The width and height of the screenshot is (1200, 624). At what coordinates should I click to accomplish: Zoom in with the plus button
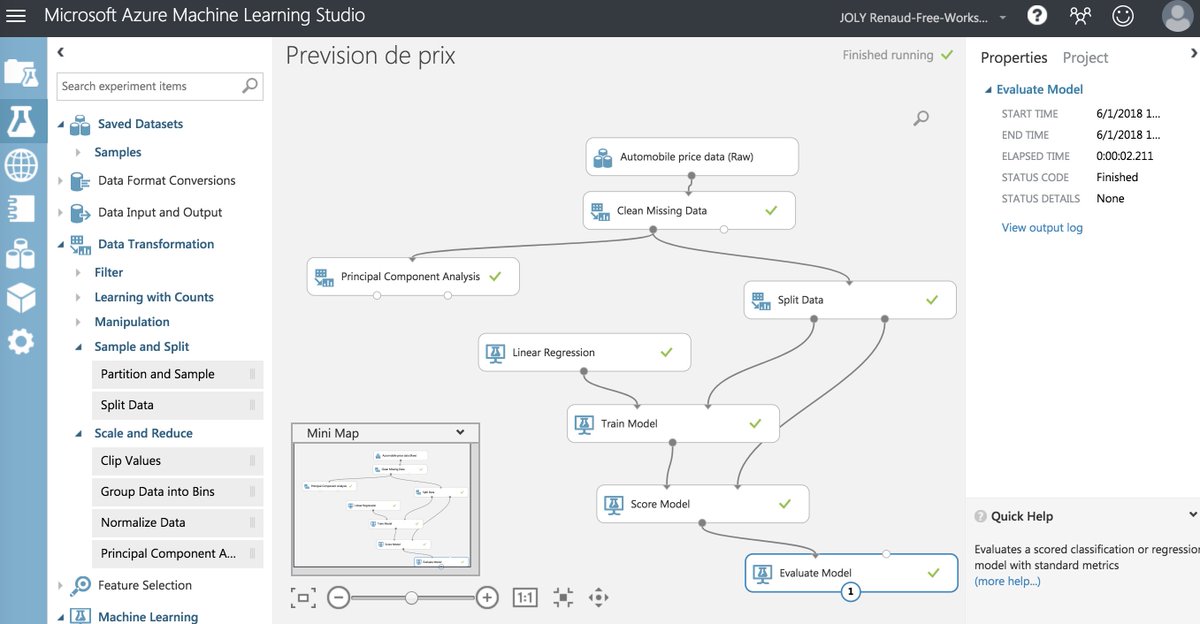click(487, 598)
